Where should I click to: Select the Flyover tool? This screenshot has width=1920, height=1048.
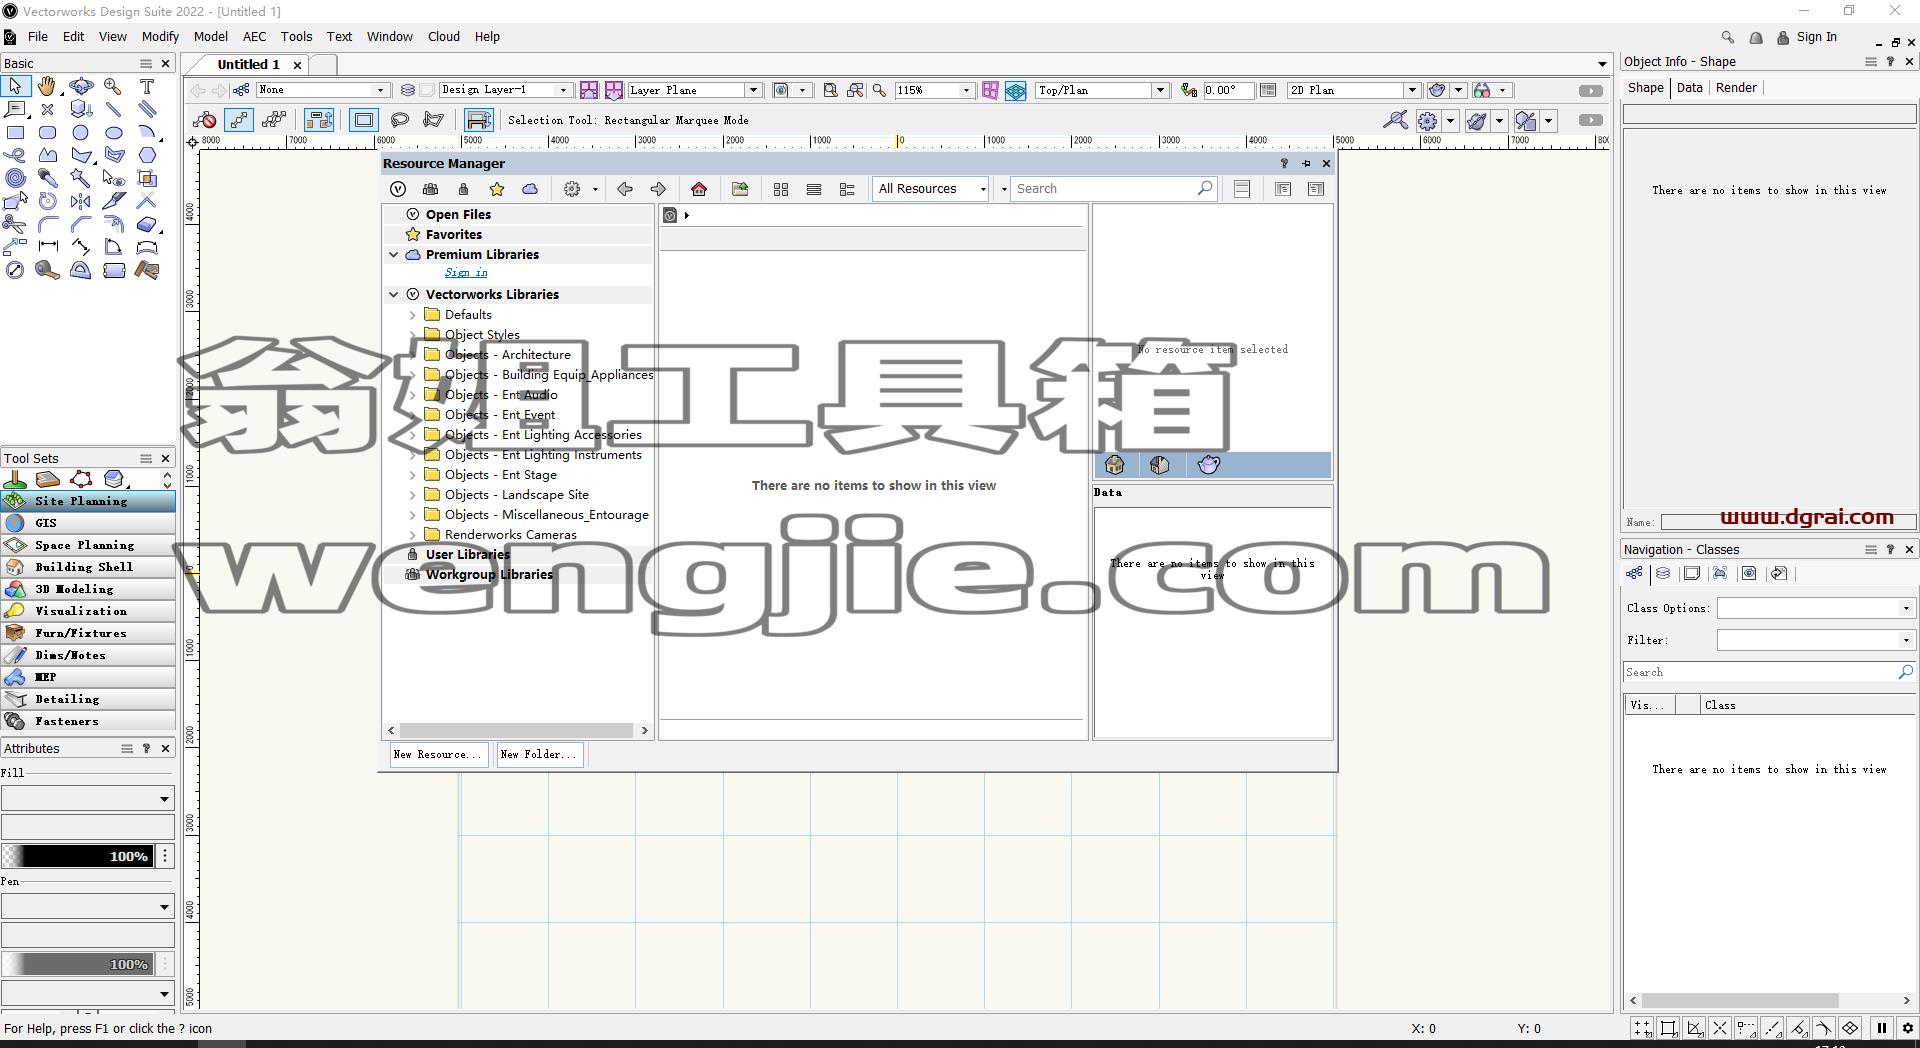pos(81,87)
